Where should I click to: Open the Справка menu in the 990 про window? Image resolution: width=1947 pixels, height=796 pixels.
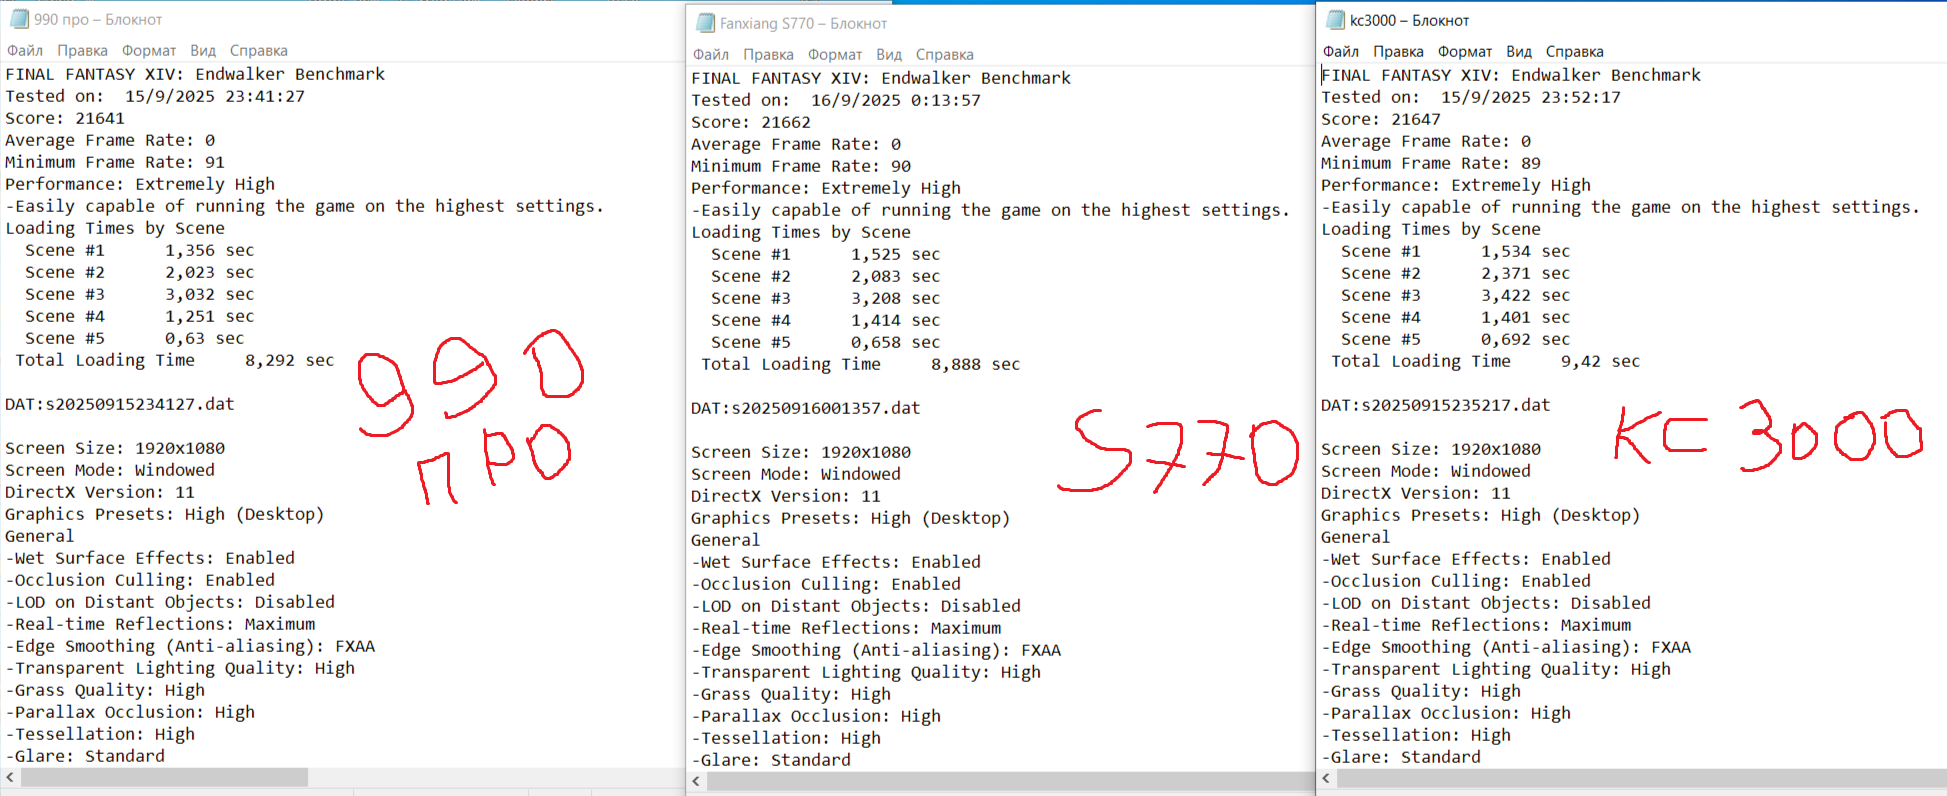pyautogui.click(x=259, y=51)
